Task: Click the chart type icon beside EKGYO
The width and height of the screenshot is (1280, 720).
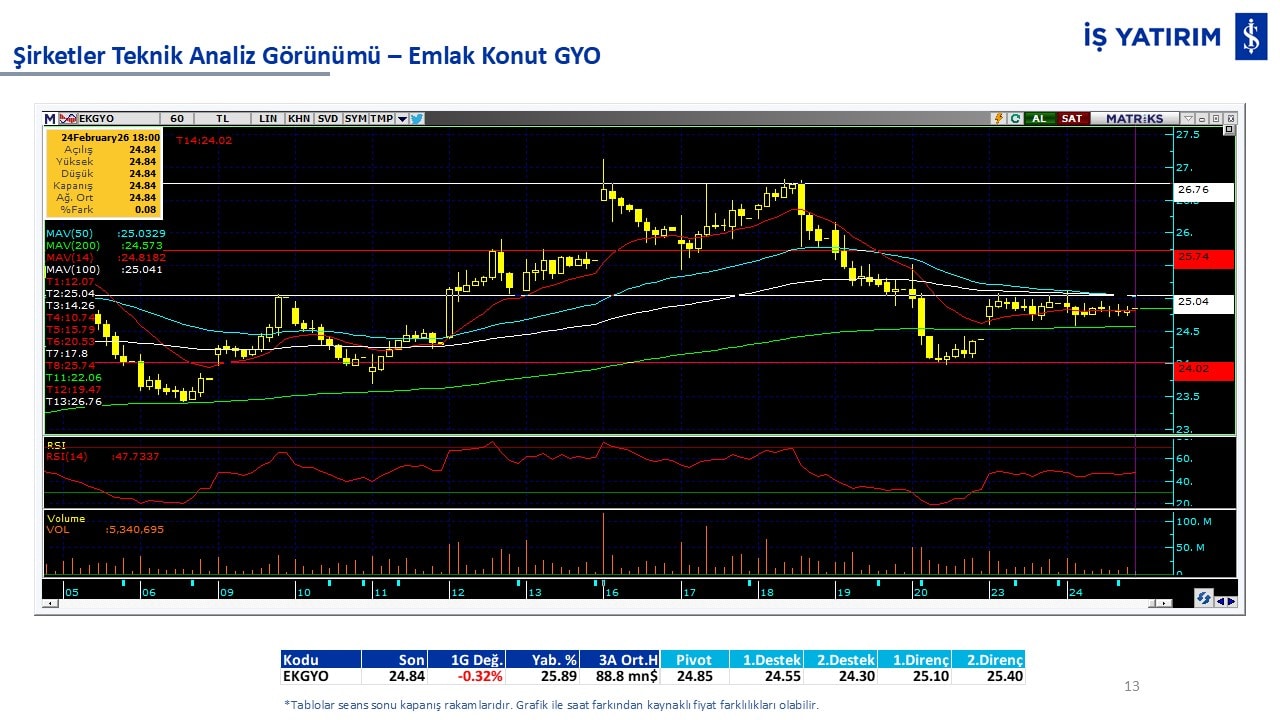Action: coord(68,118)
